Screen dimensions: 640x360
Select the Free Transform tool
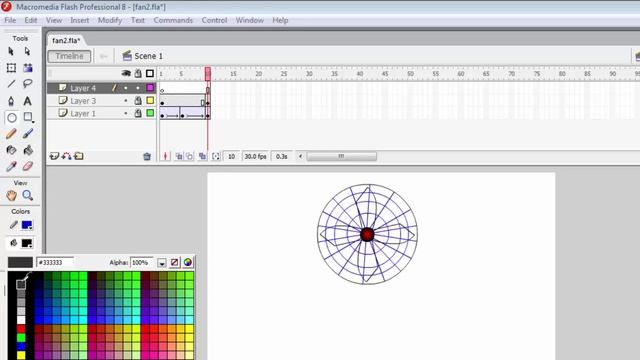[11, 68]
